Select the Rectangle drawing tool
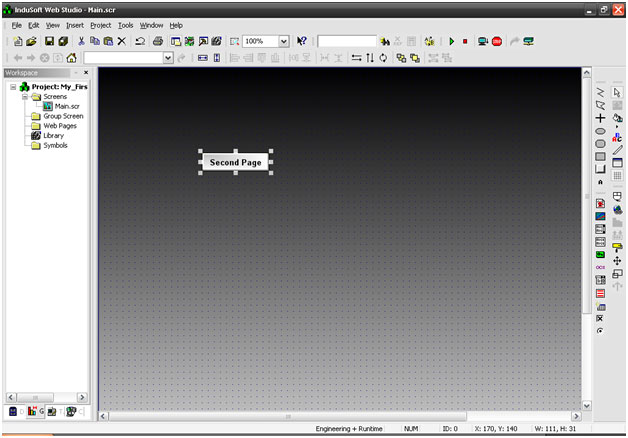 (x=600, y=157)
